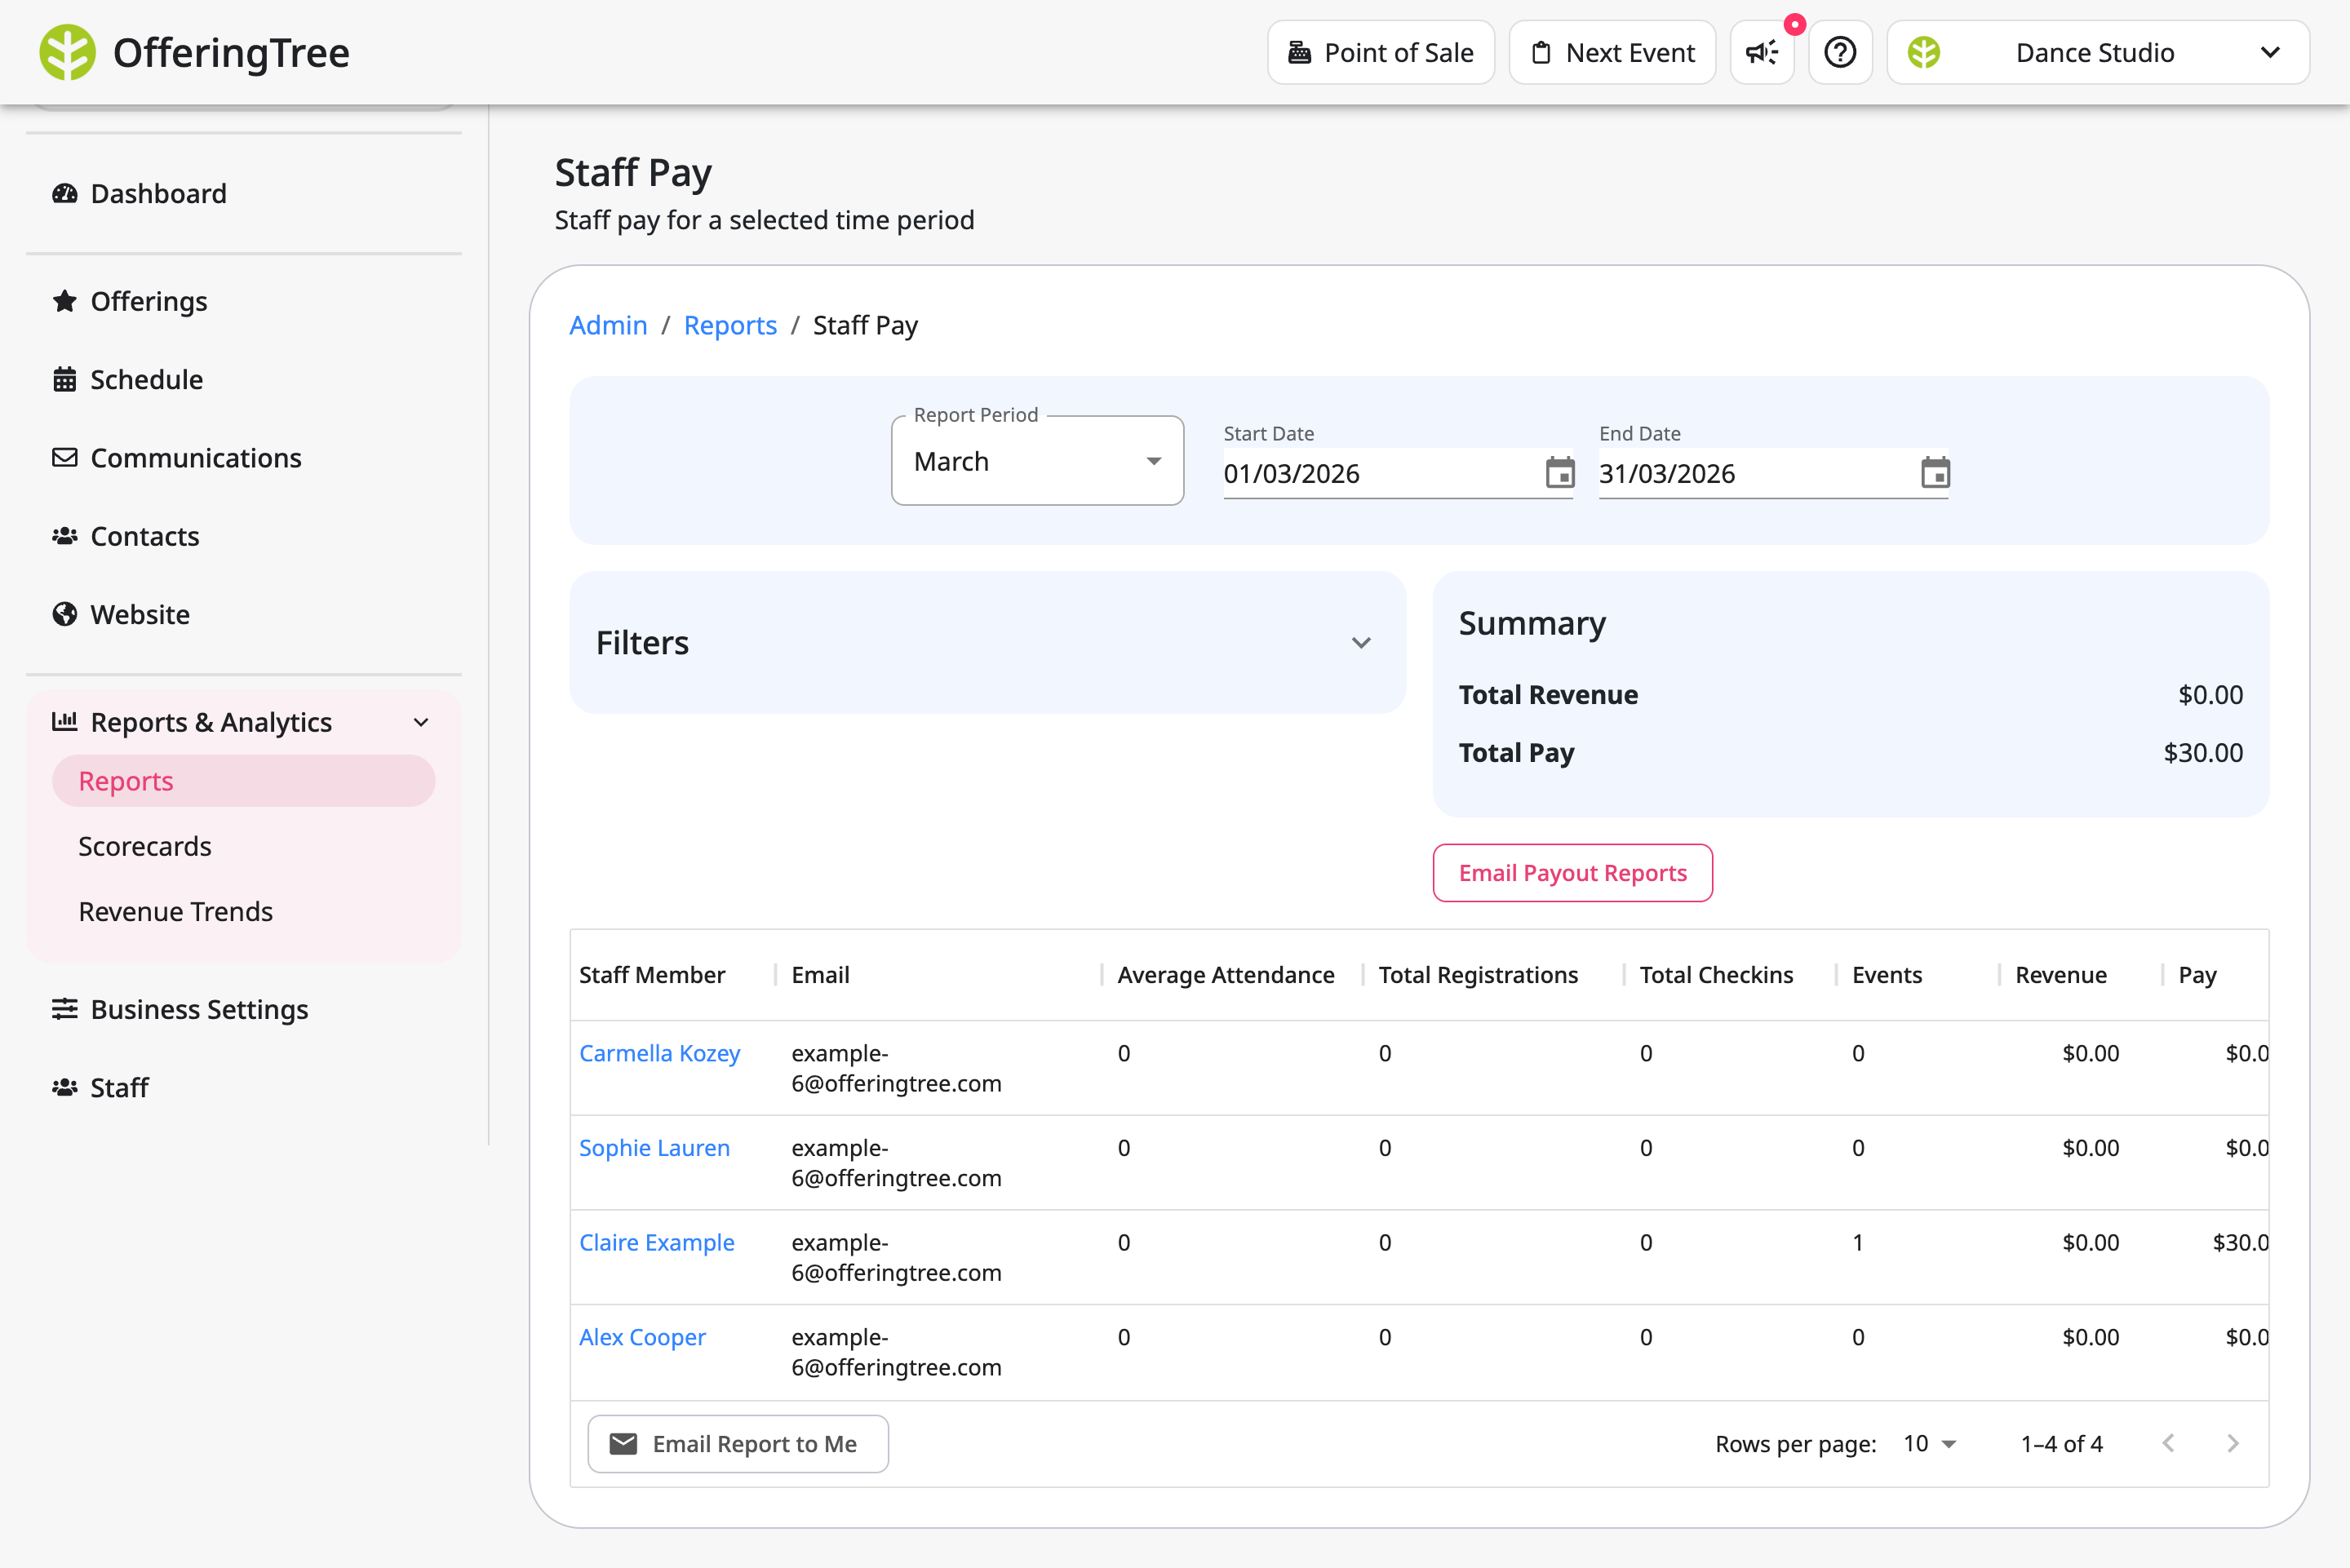Viewport: 2350px width, 1568px height.
Task: Sort by Revenue column header
Action: (x=2060, y=974)
